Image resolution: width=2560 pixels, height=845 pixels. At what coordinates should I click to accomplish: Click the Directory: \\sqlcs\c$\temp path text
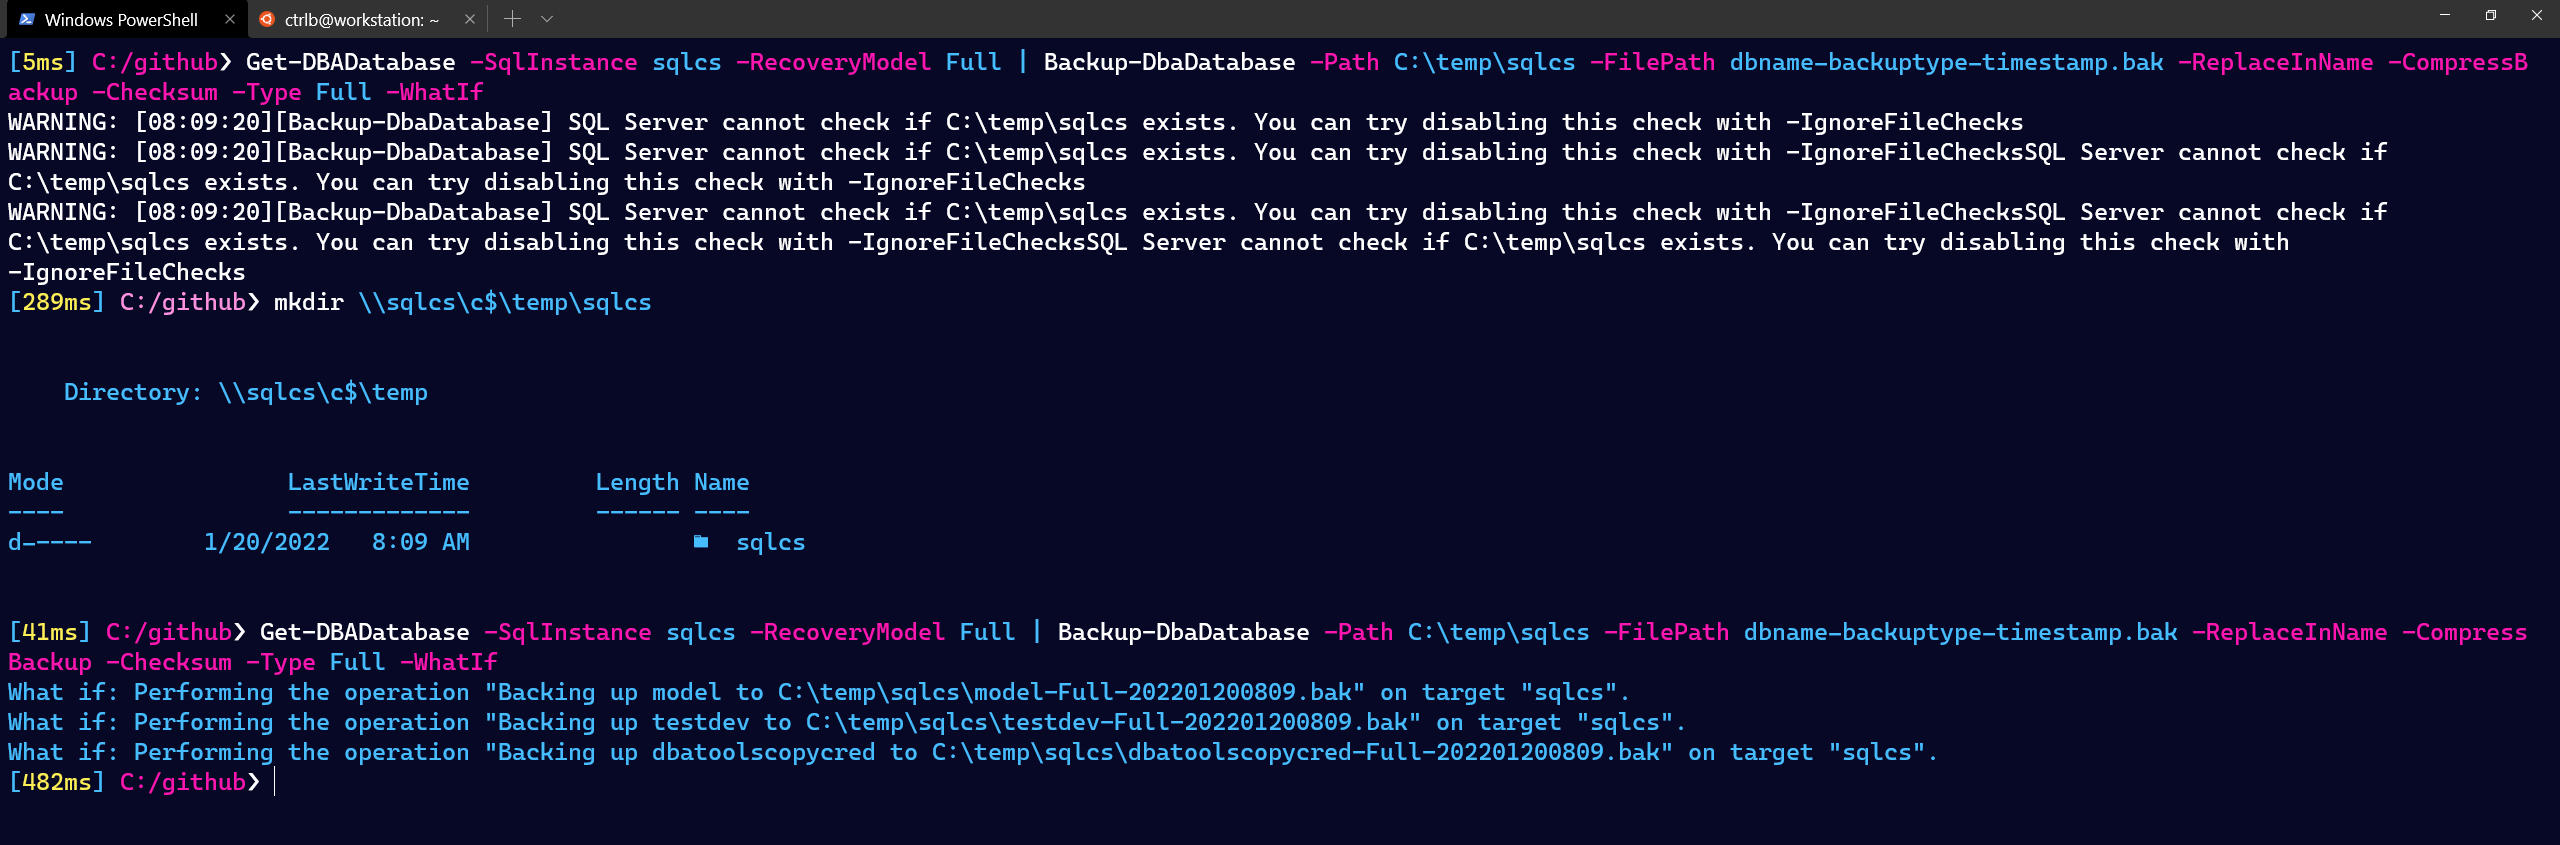tap(246, 391)
